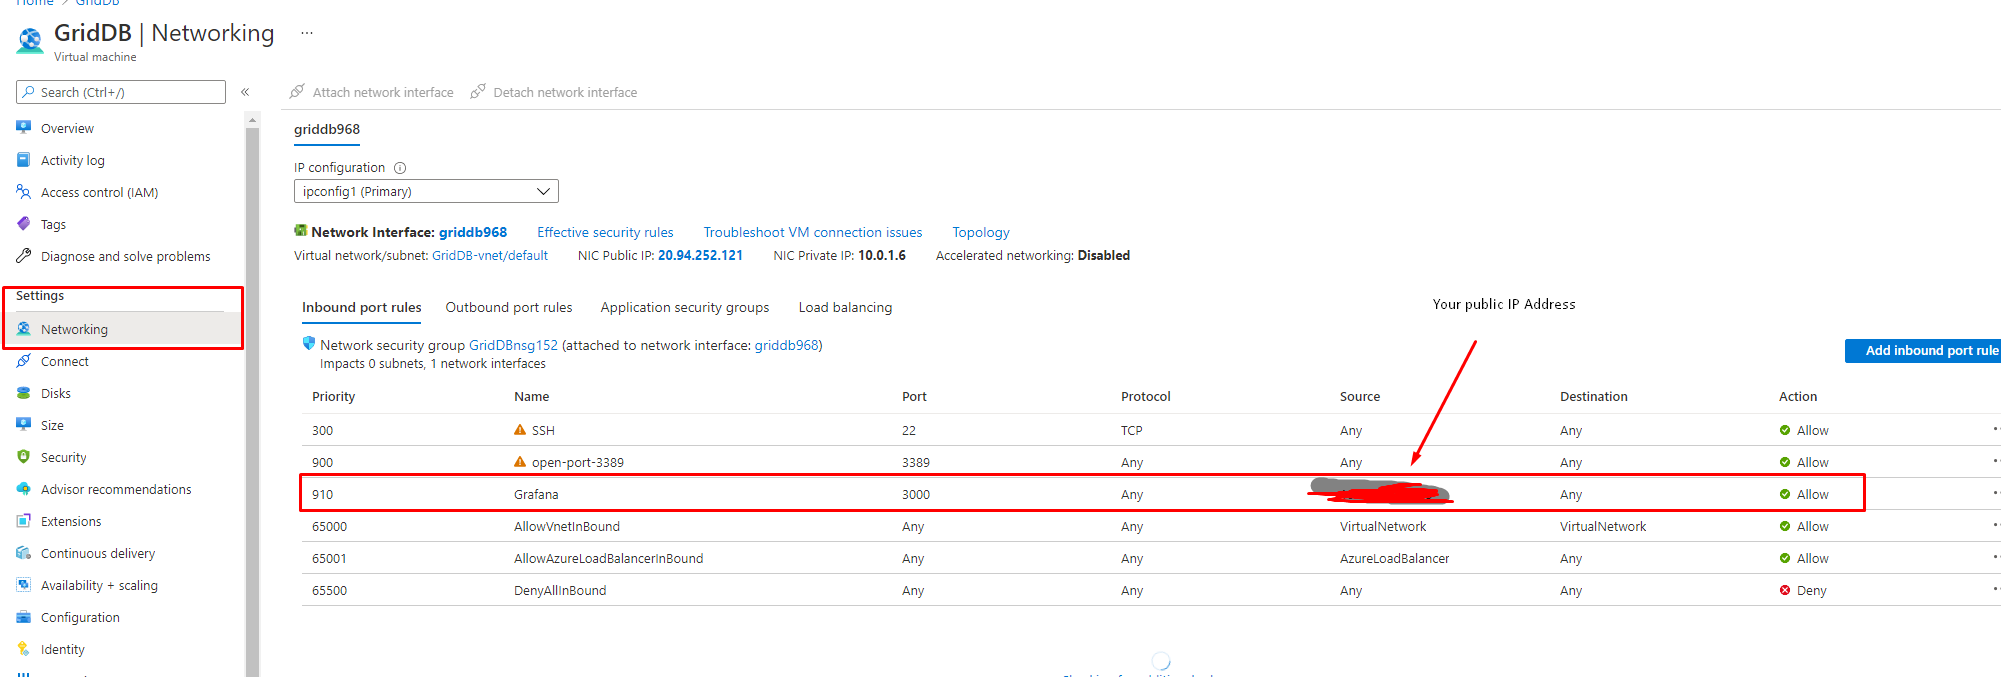The height and width of the screenshot is (677, 2001).
Task: Click the Tags icon in sidebar
Action: (x=24, y=224)
